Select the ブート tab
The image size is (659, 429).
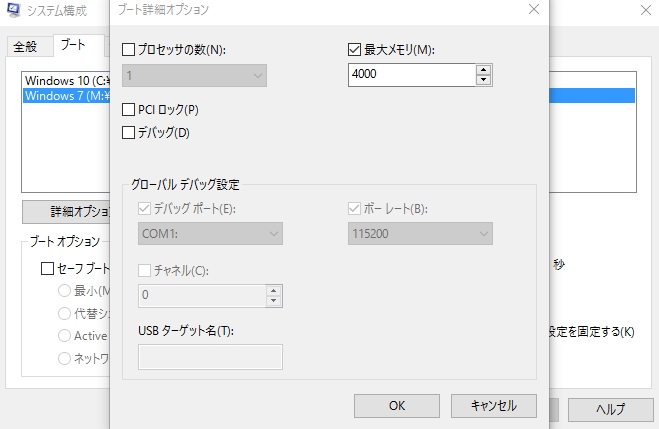pyautogui.click(x=73, y=45)
